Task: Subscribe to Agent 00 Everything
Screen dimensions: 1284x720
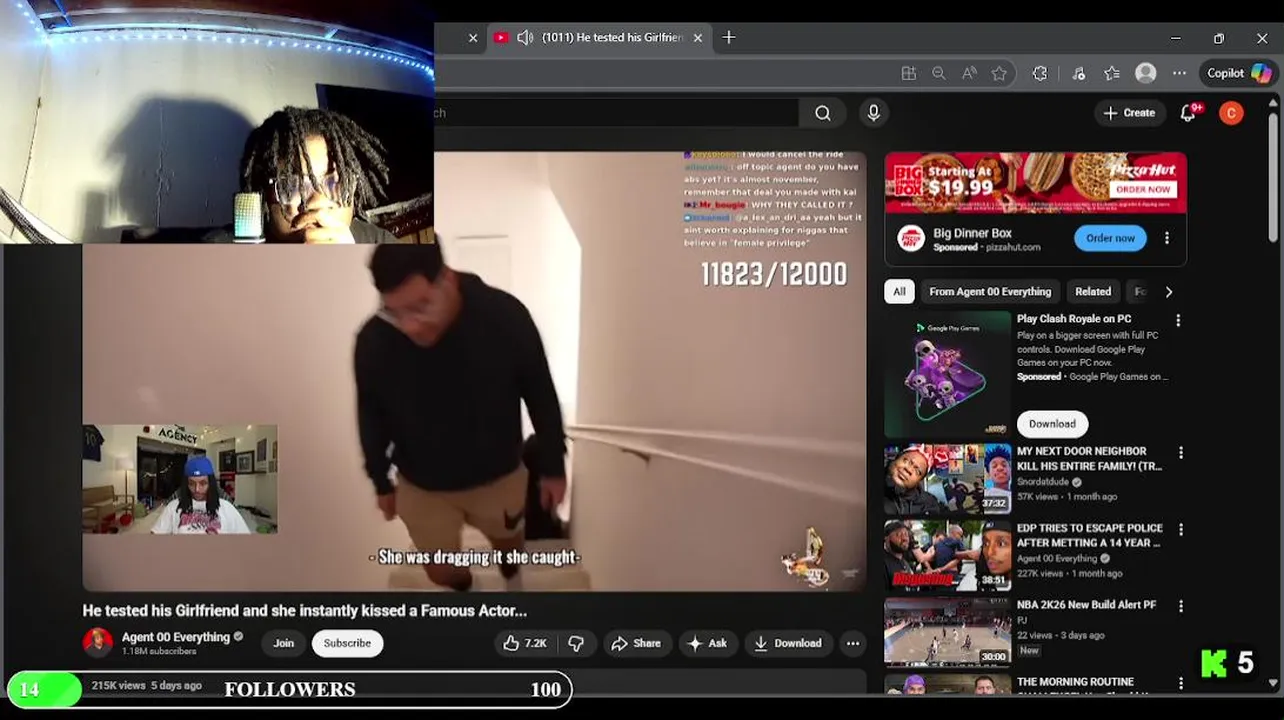Action: [x=347, y=643]
